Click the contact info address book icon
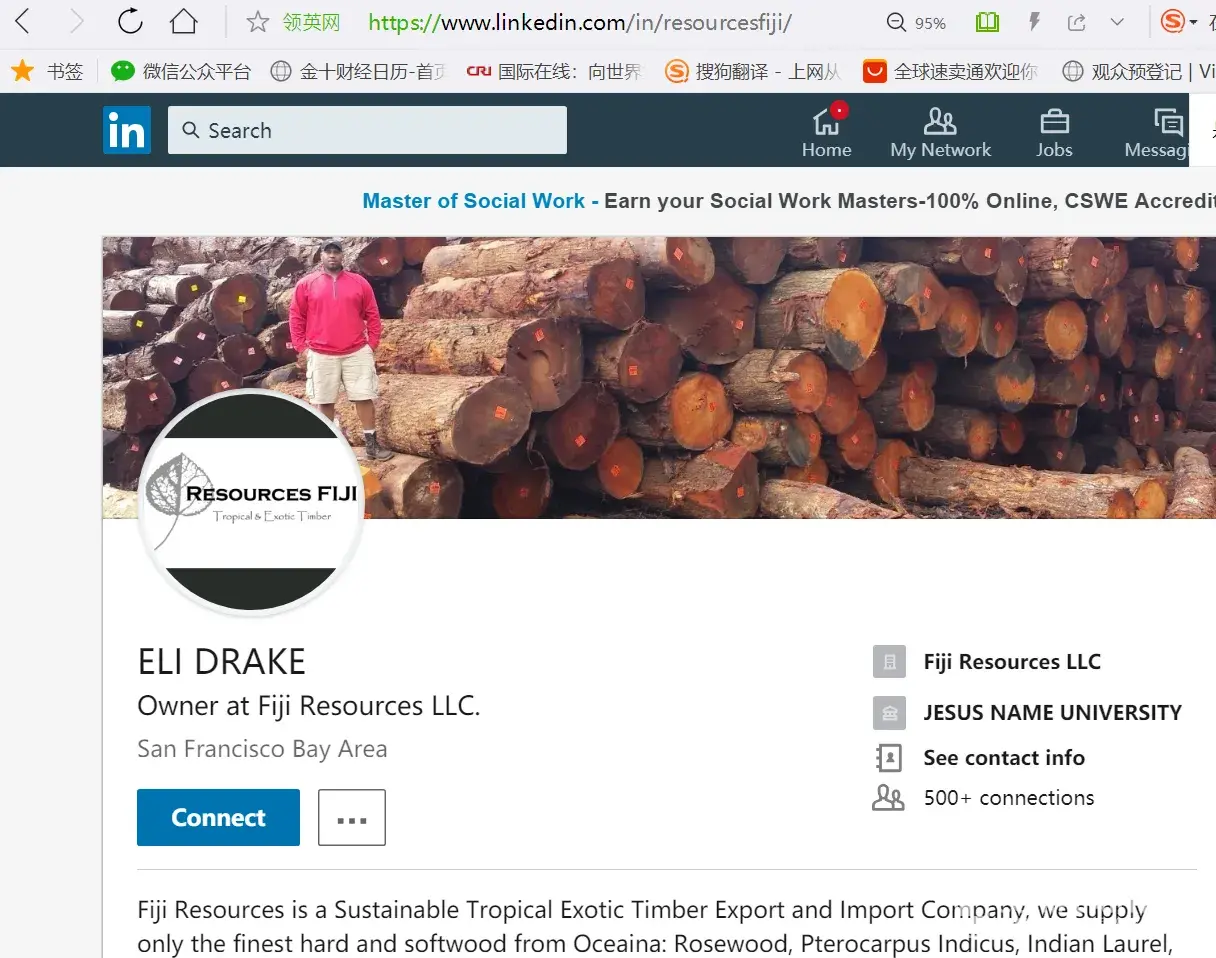Viewport: 1216px width, 958px height. tap(889, 758)
